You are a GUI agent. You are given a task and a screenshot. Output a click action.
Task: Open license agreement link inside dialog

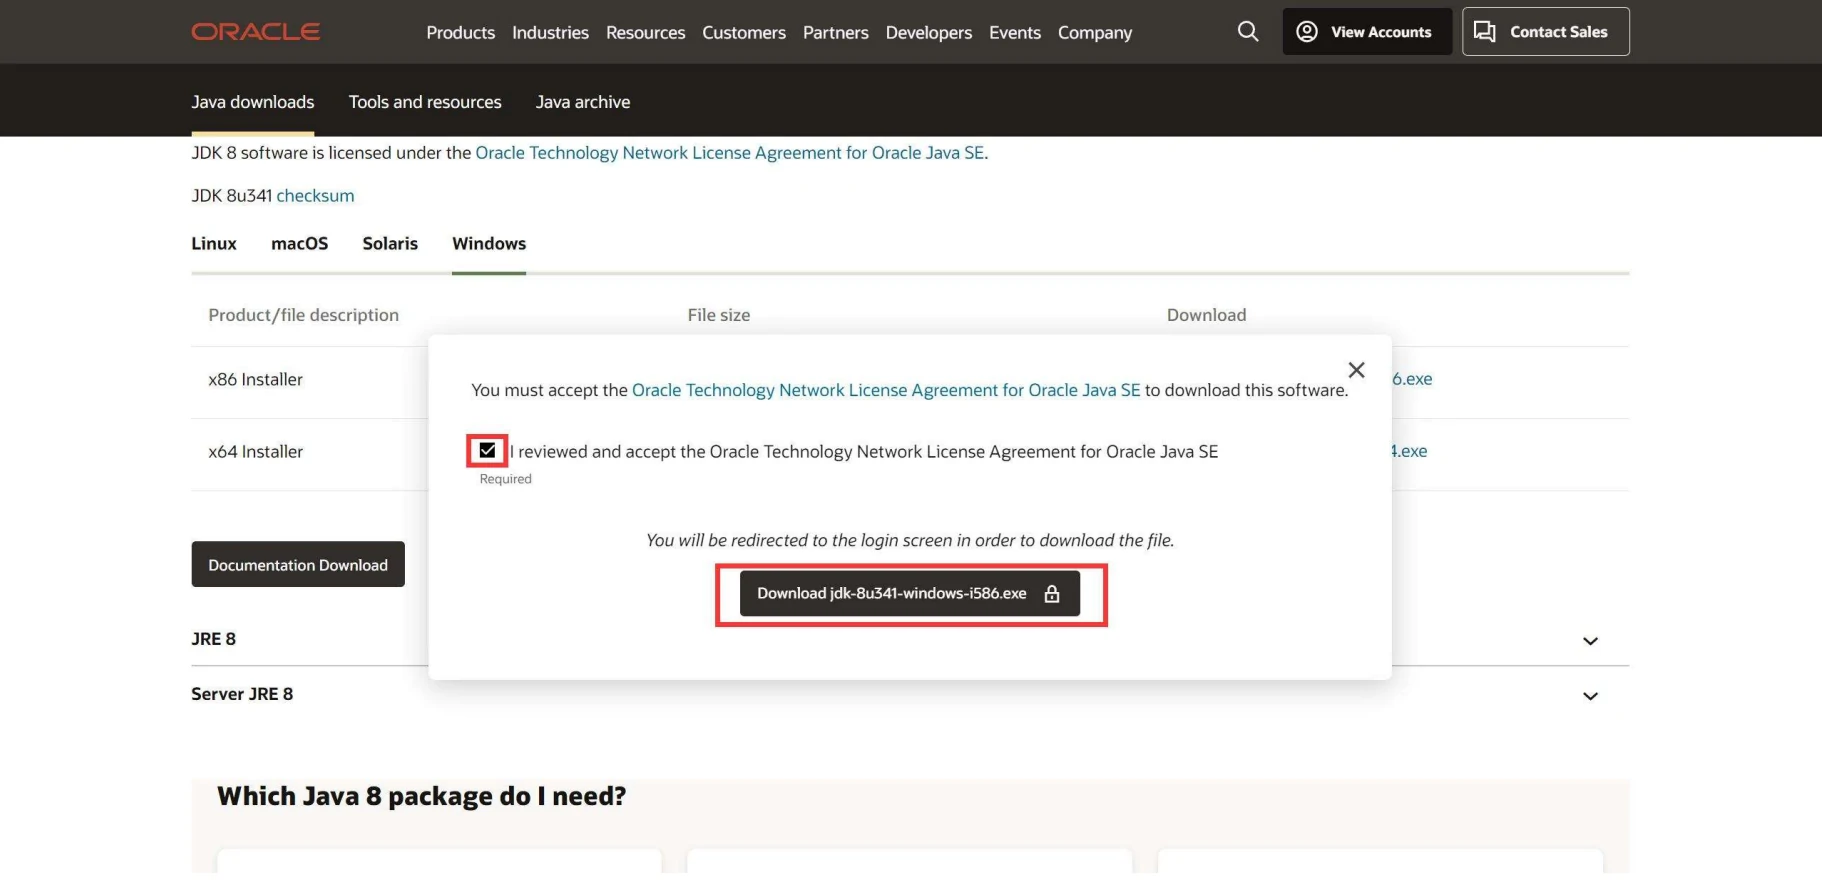[x=886, y=390]
